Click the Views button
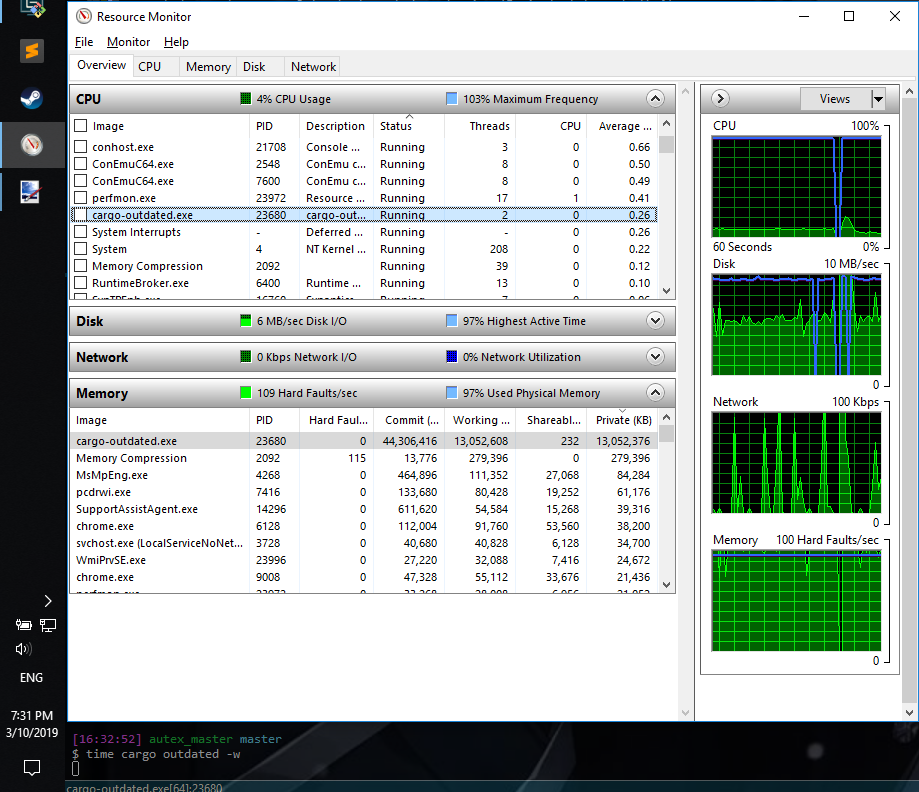Image resolution: width=919 pixels, height=792 pixels. (x=835, y=98)
